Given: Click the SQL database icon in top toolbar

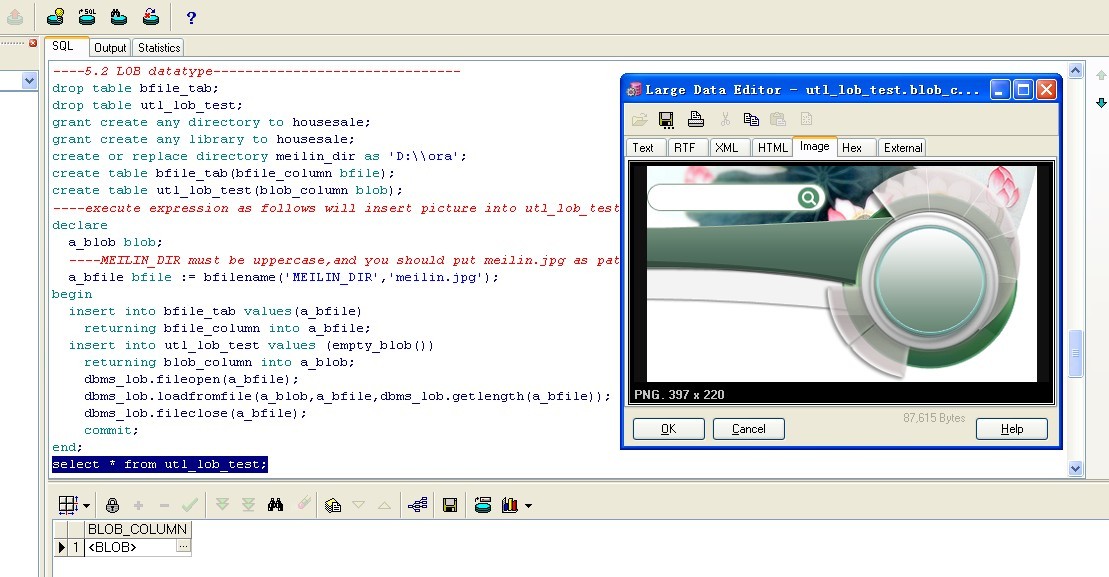Looking at the screenshot, I should (87, 16).
